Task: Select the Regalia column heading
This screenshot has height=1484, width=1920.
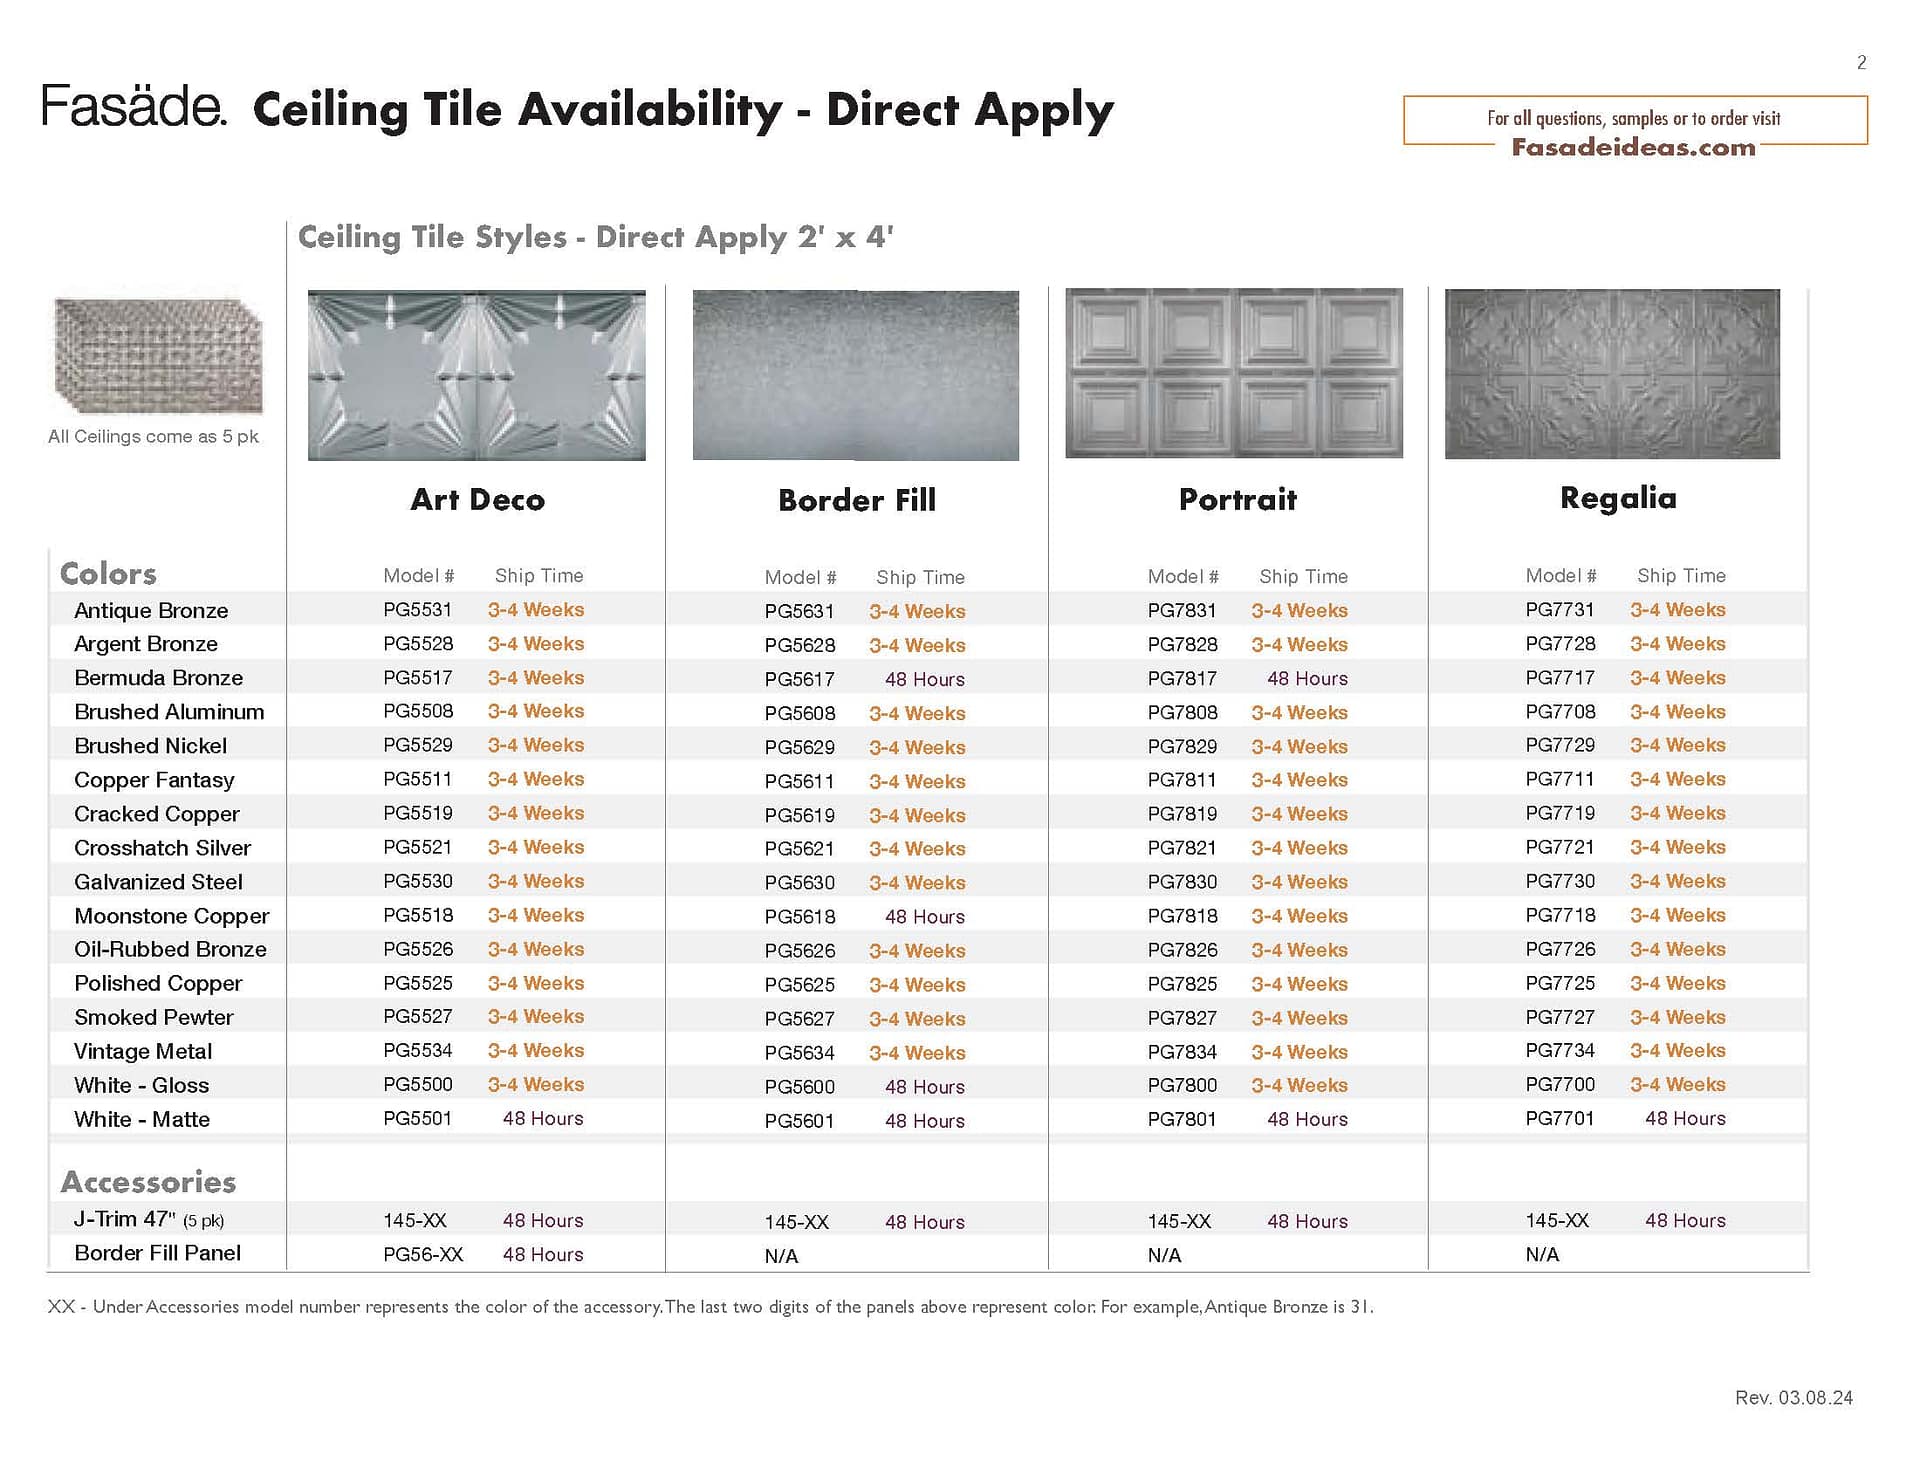Action: coord(1617,497)
